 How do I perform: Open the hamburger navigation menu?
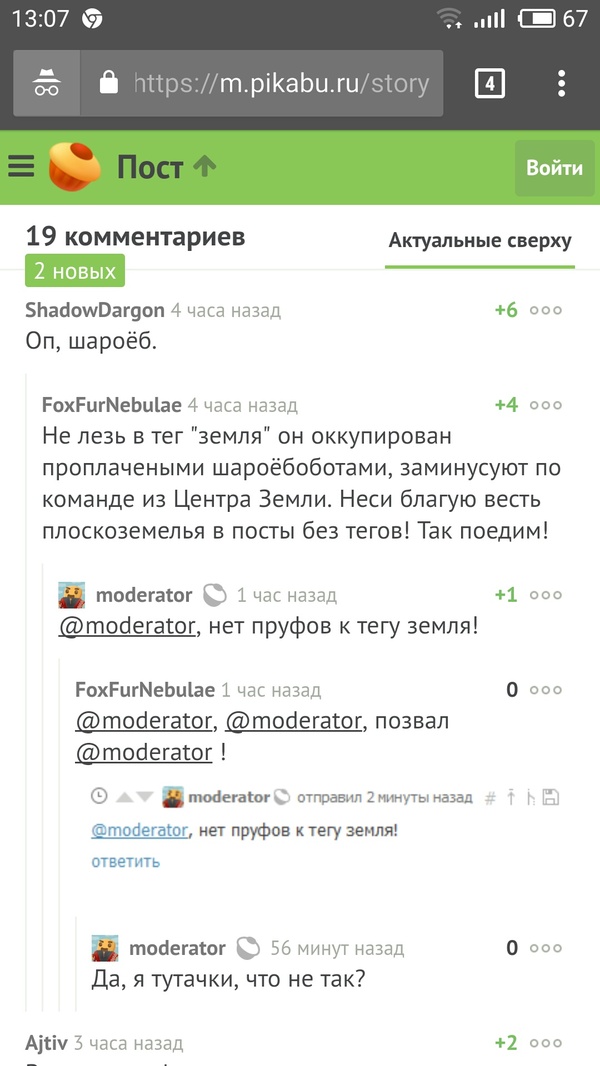(x=21, y=166)
